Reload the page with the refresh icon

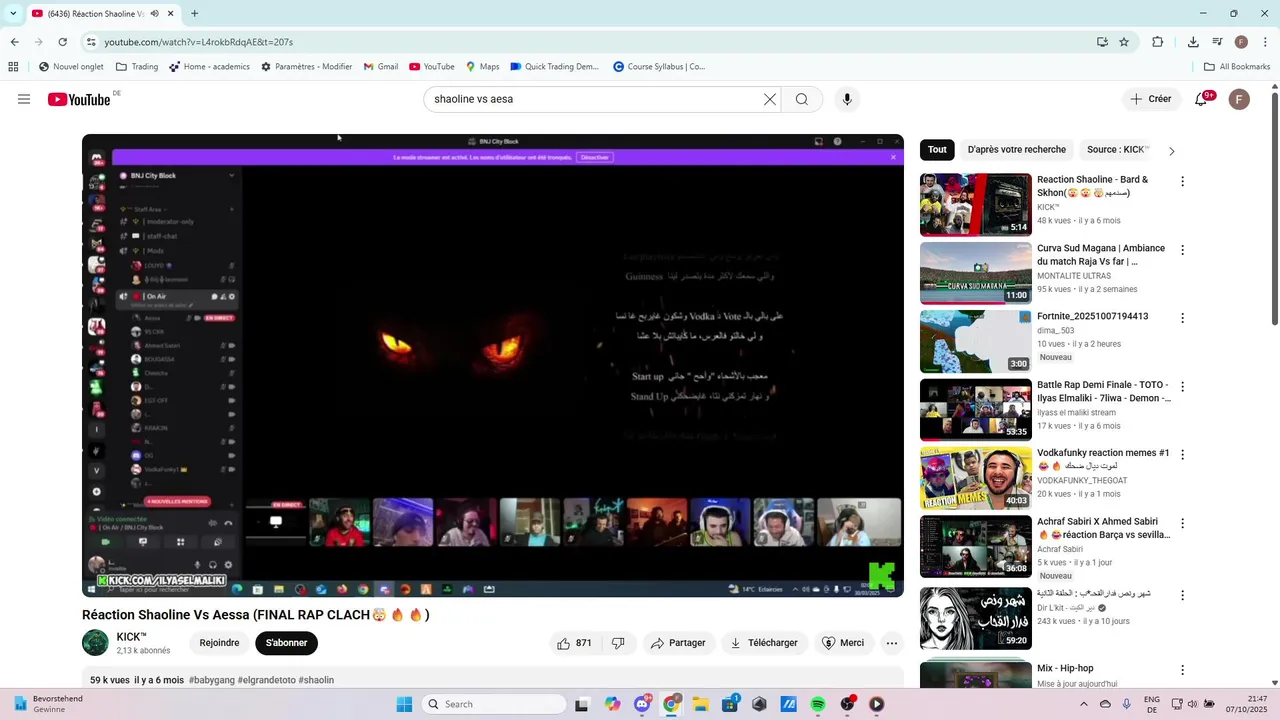pos(62,42)
